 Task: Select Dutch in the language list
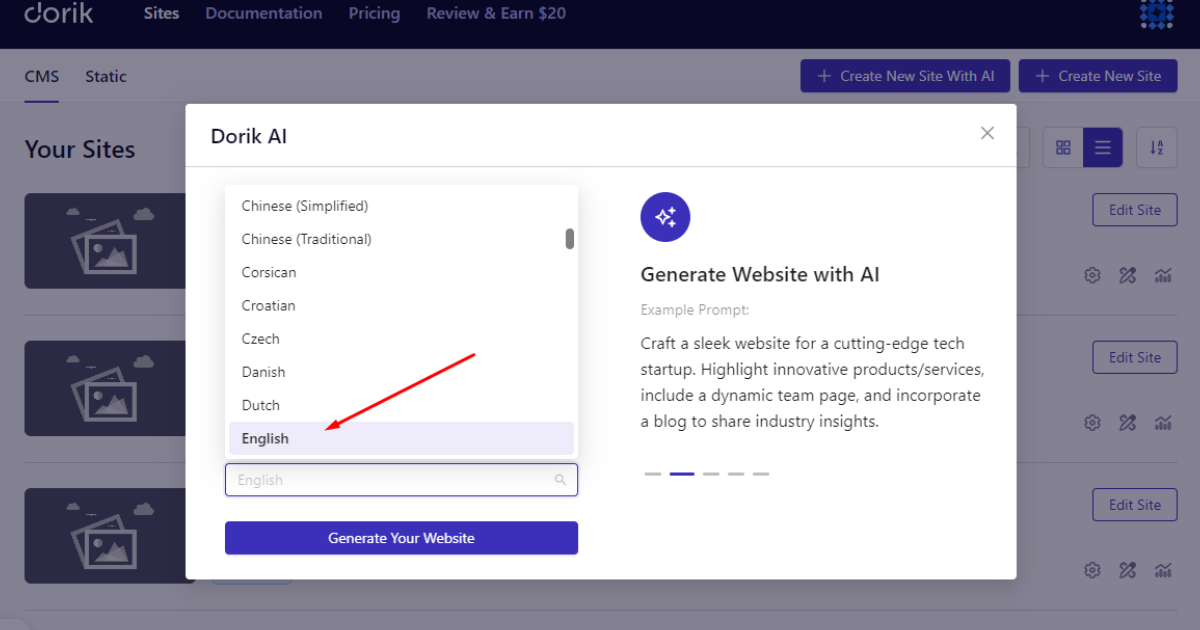tap(401, 405)
